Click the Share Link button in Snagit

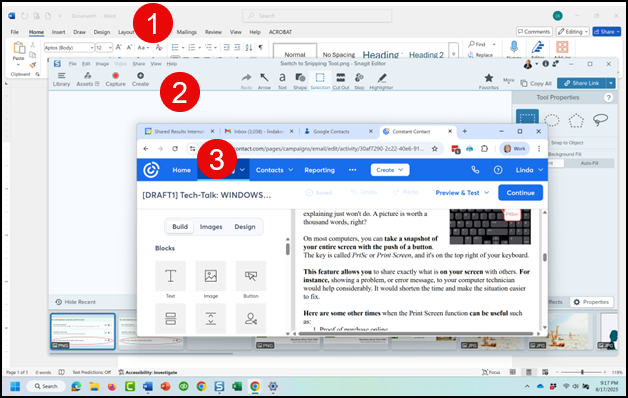pos(582,83)
